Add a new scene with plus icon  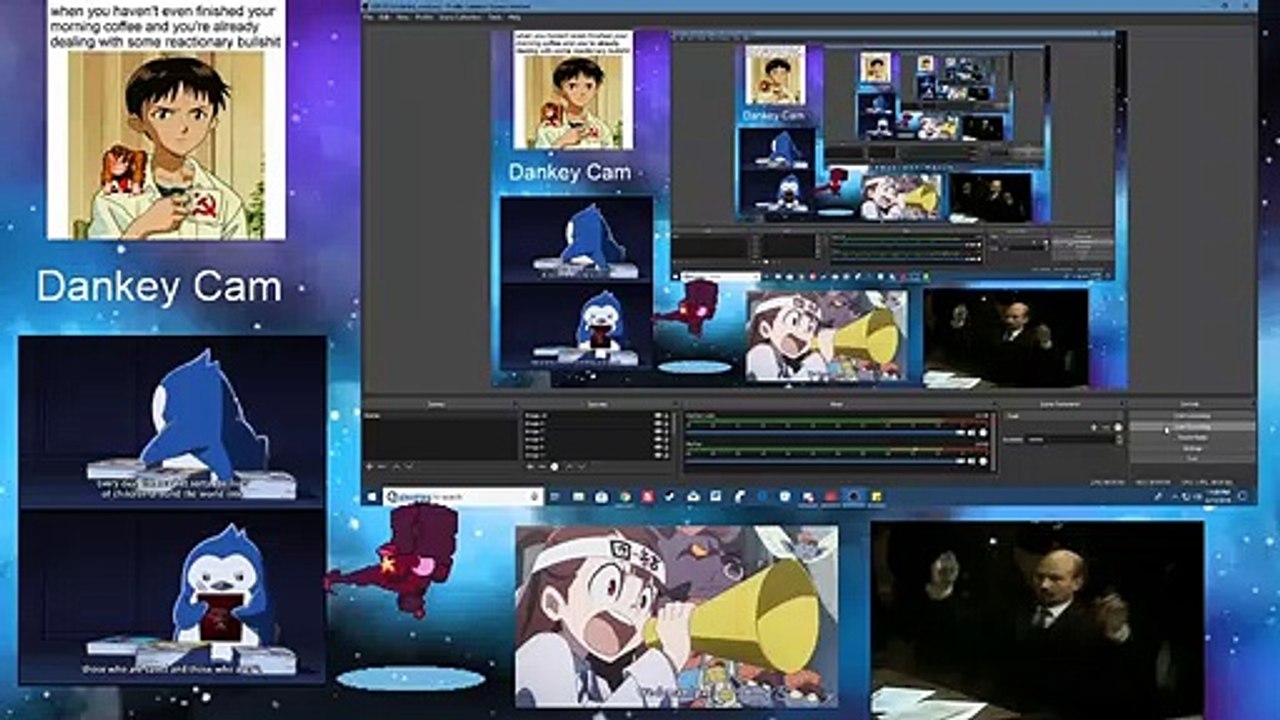(369, 467)
